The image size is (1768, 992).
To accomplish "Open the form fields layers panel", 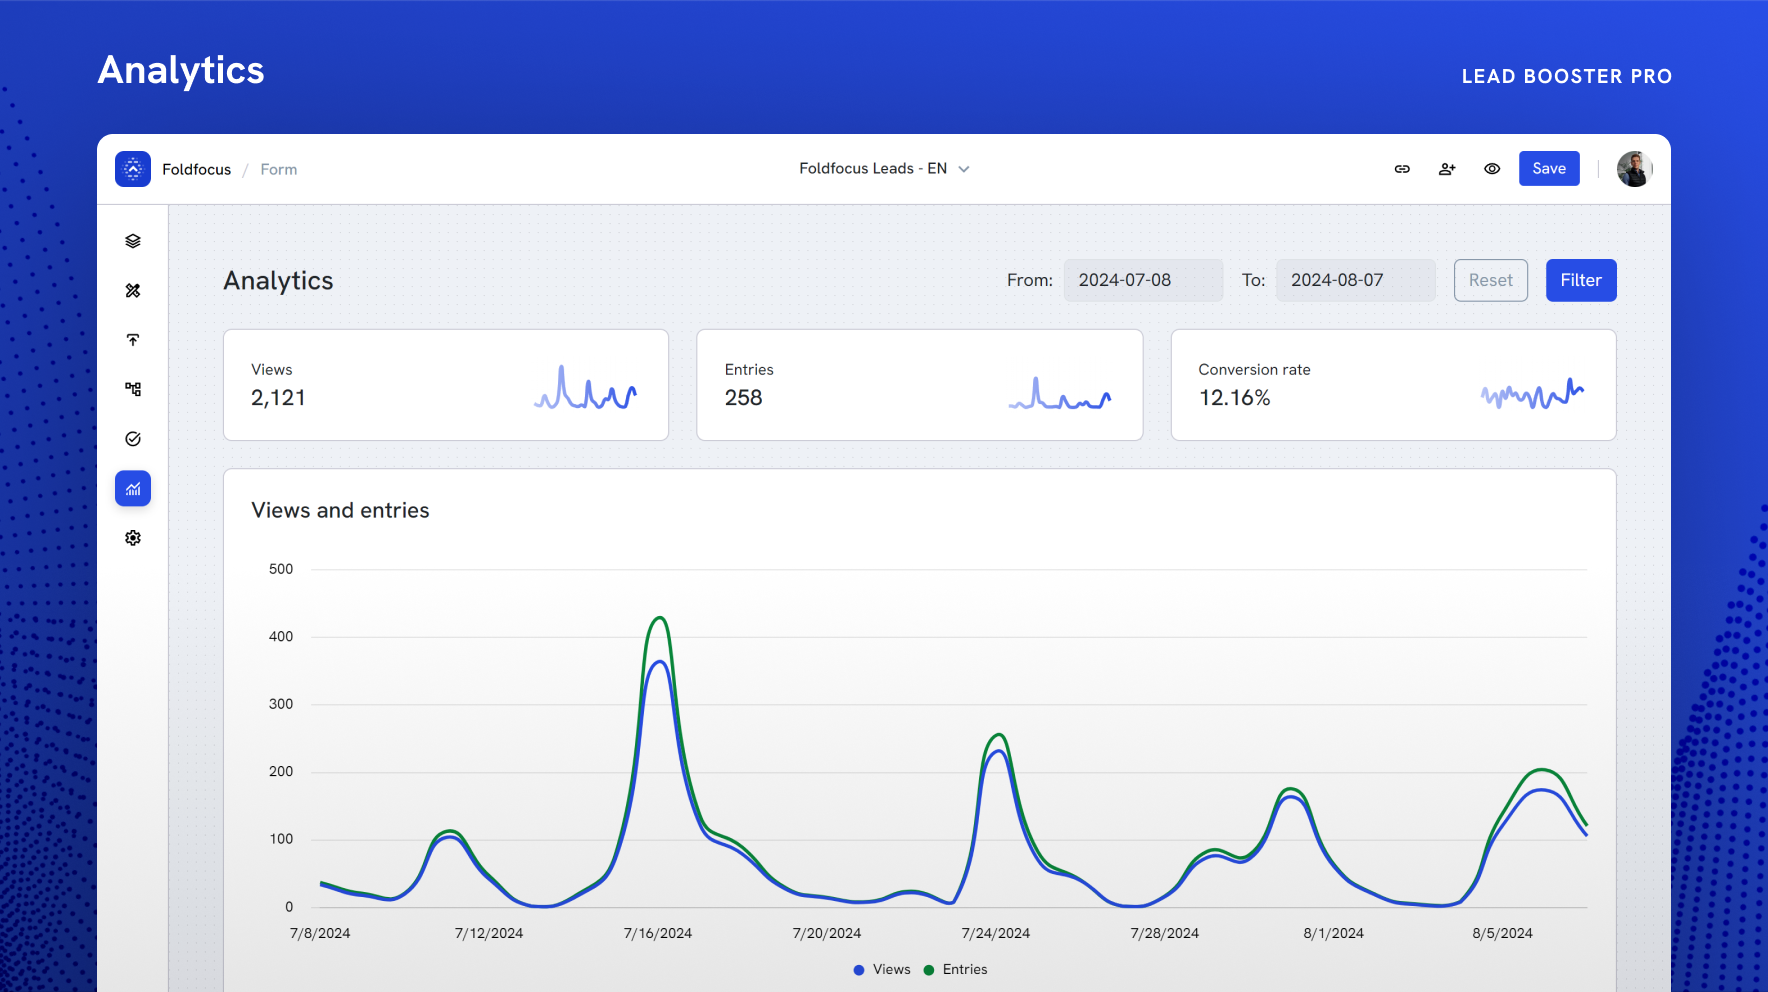I will pyautogui.click(x=132, y=240).
